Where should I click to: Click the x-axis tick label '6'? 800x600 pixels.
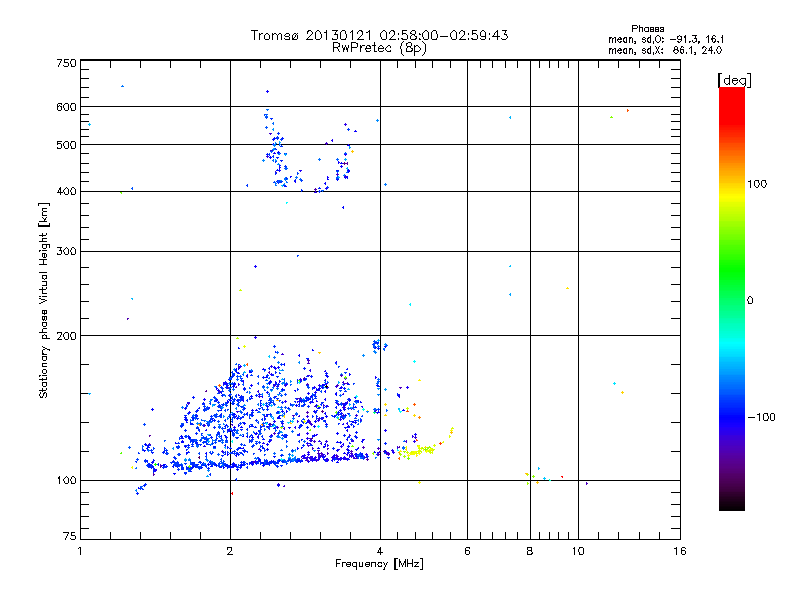[x=467, y=551]
